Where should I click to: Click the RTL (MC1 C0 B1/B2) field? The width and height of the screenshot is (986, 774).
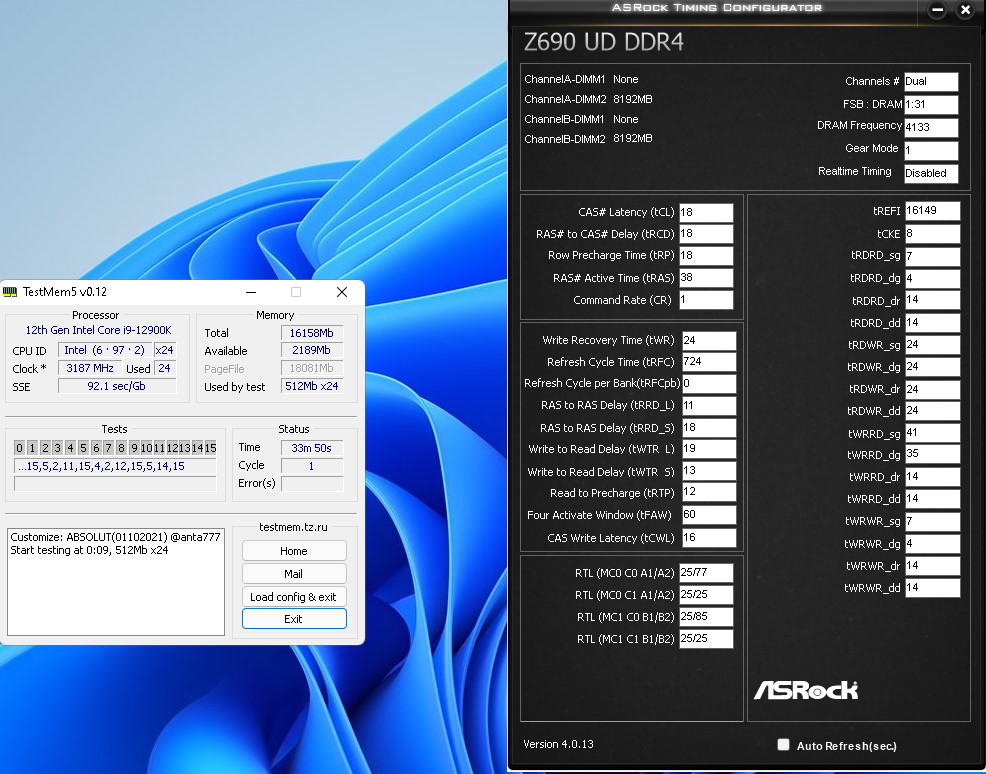pyautogui.click(x=706, y=617)
